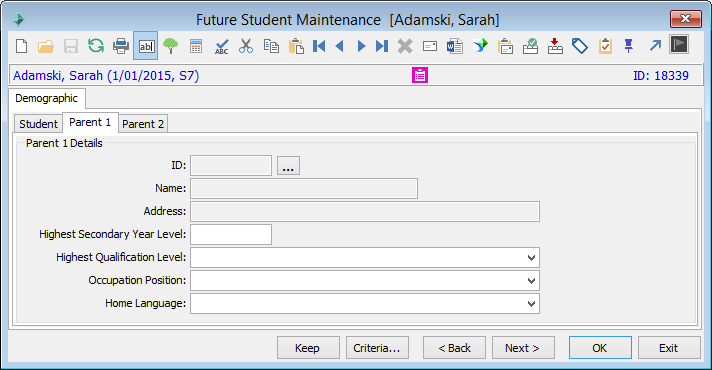Viewport: 712px width, 370px height.
Task: Click the Next > button
Action: [523, 348]
